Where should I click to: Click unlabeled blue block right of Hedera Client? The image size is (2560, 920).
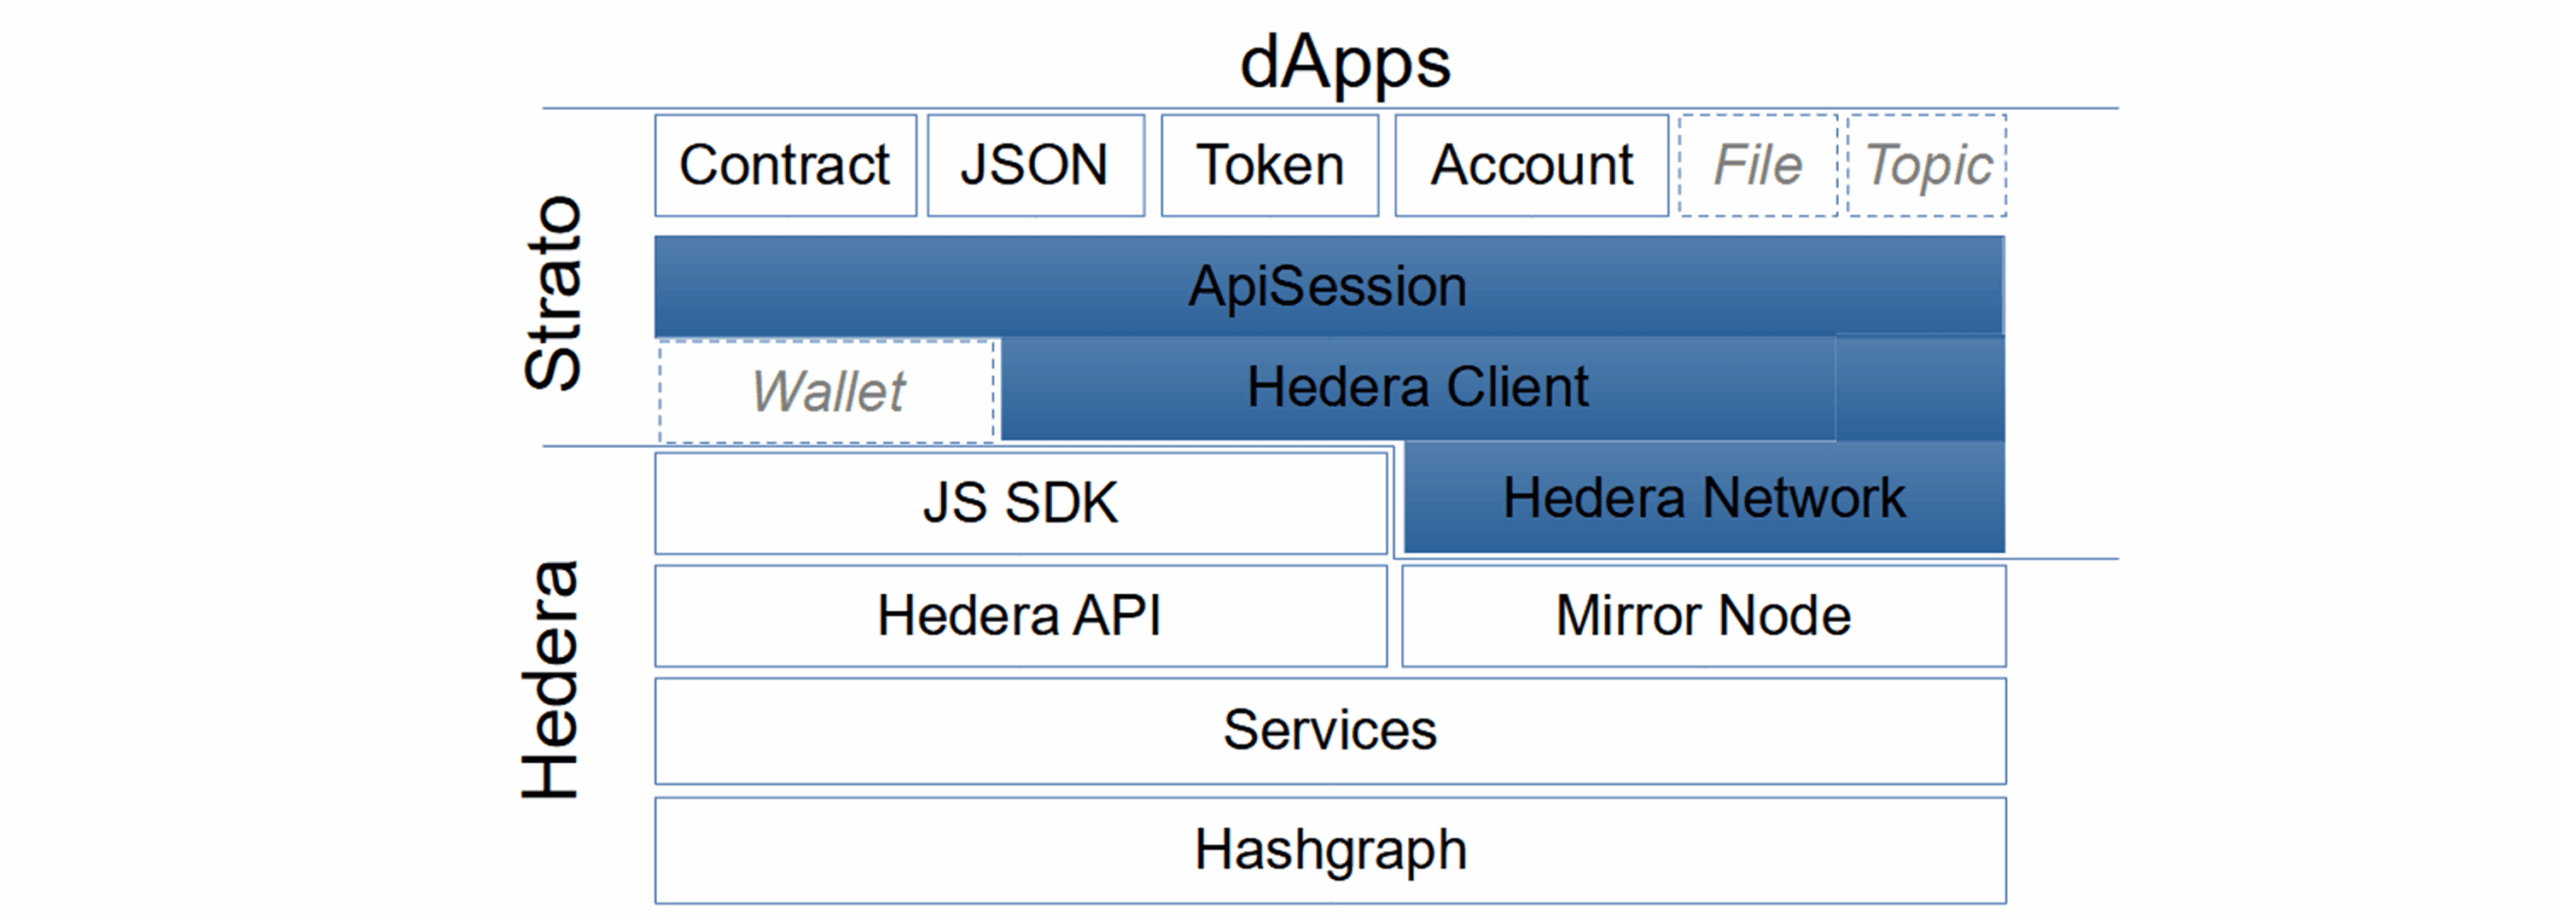(x=1920, y=388)
